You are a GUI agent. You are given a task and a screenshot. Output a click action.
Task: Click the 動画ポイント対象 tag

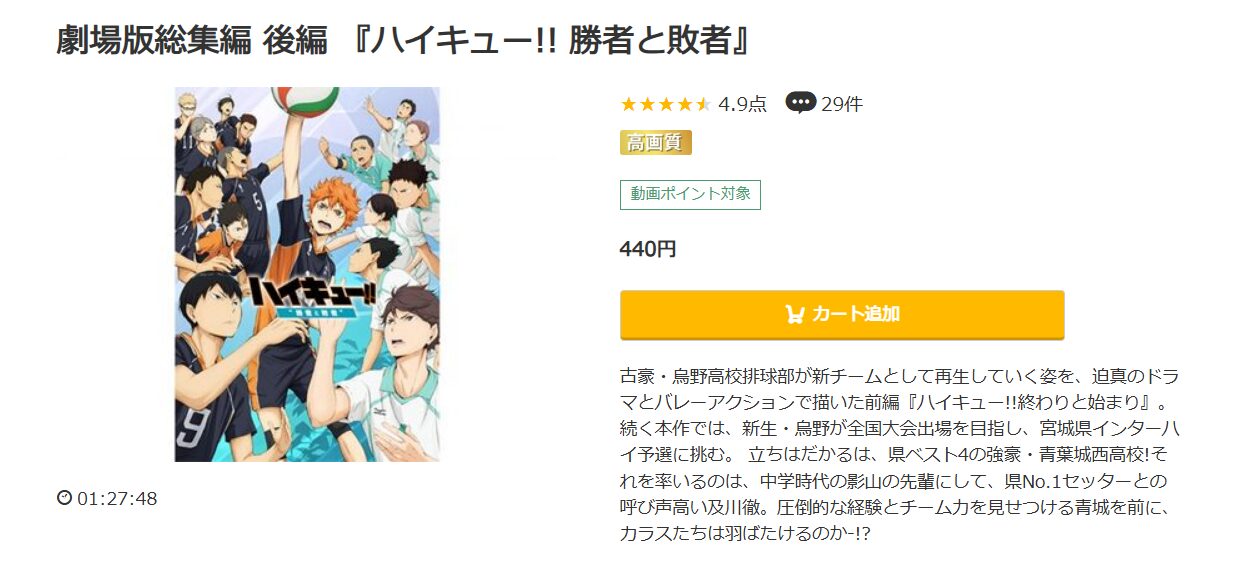coord(690,194)
